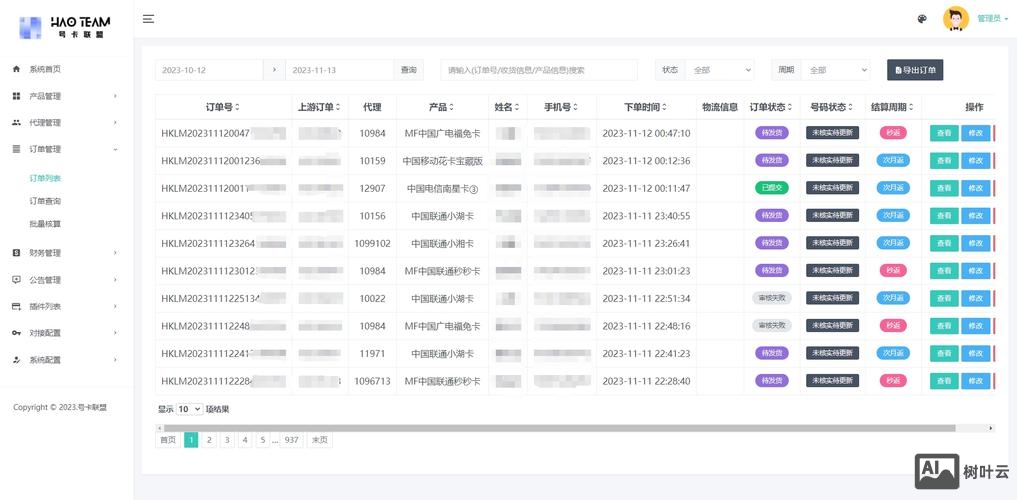
Task: Sort by 产品 column header
Action: click(x=442, y=107)
